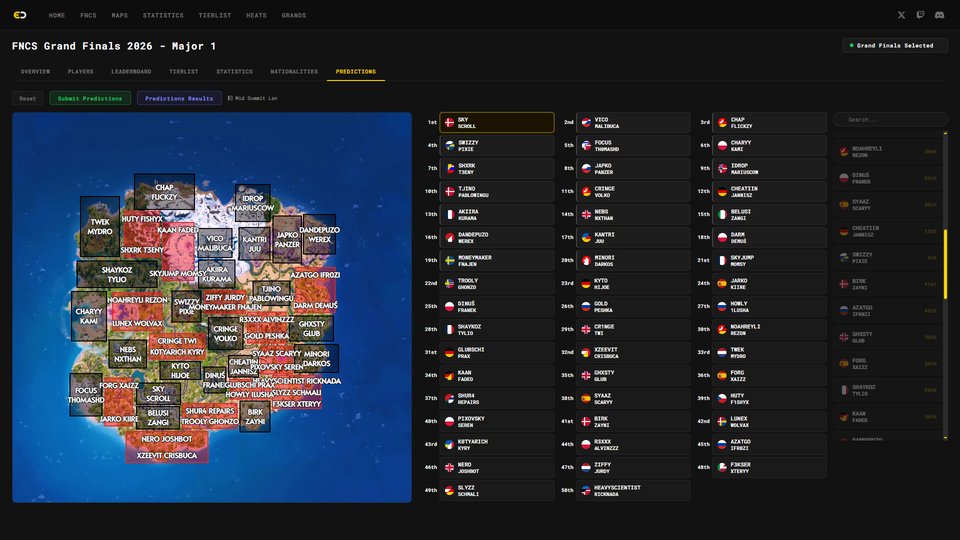This screenshot has width=960, height=540.
Task: Select Syaaz Scaryy in the search list
Action: [889, 204]
